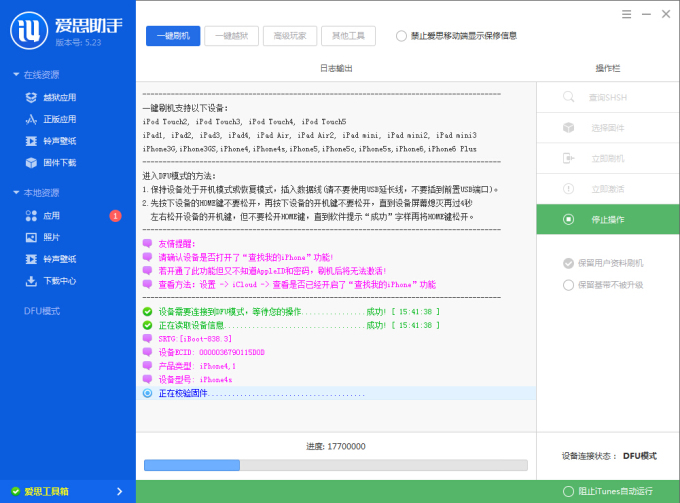Click the green 停止操作 button
The height and width of the screenshot is (503, 680).
607,218
